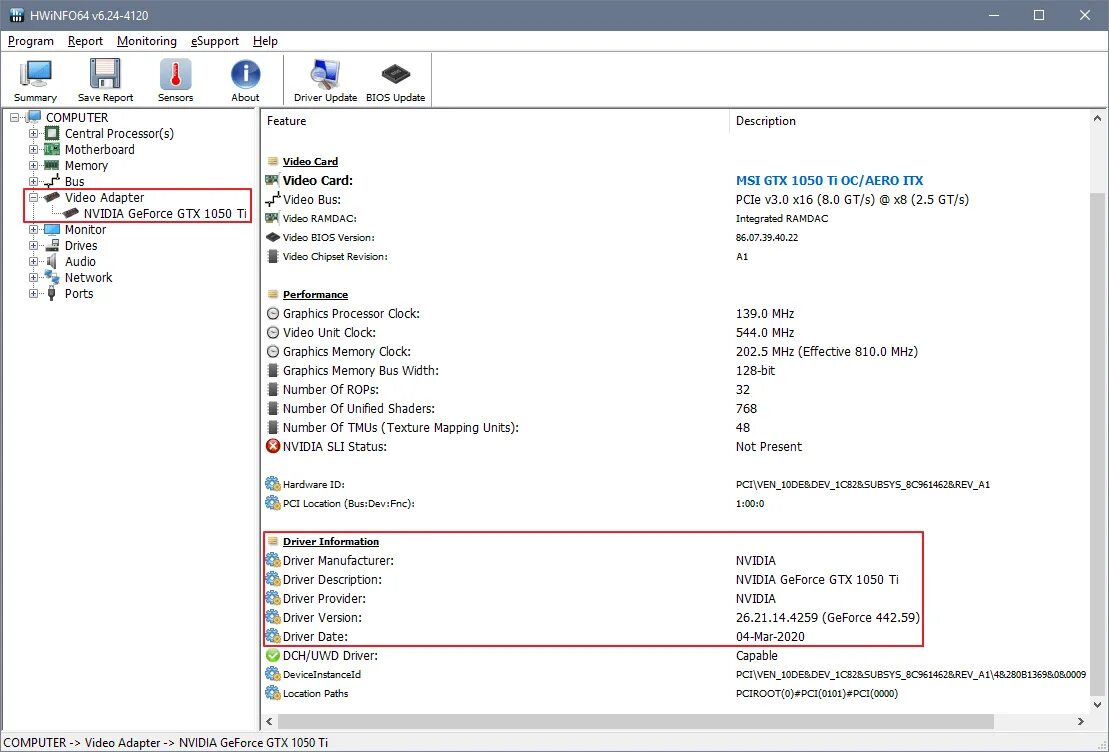Click the Driver Version gear icon

[272, 618]
